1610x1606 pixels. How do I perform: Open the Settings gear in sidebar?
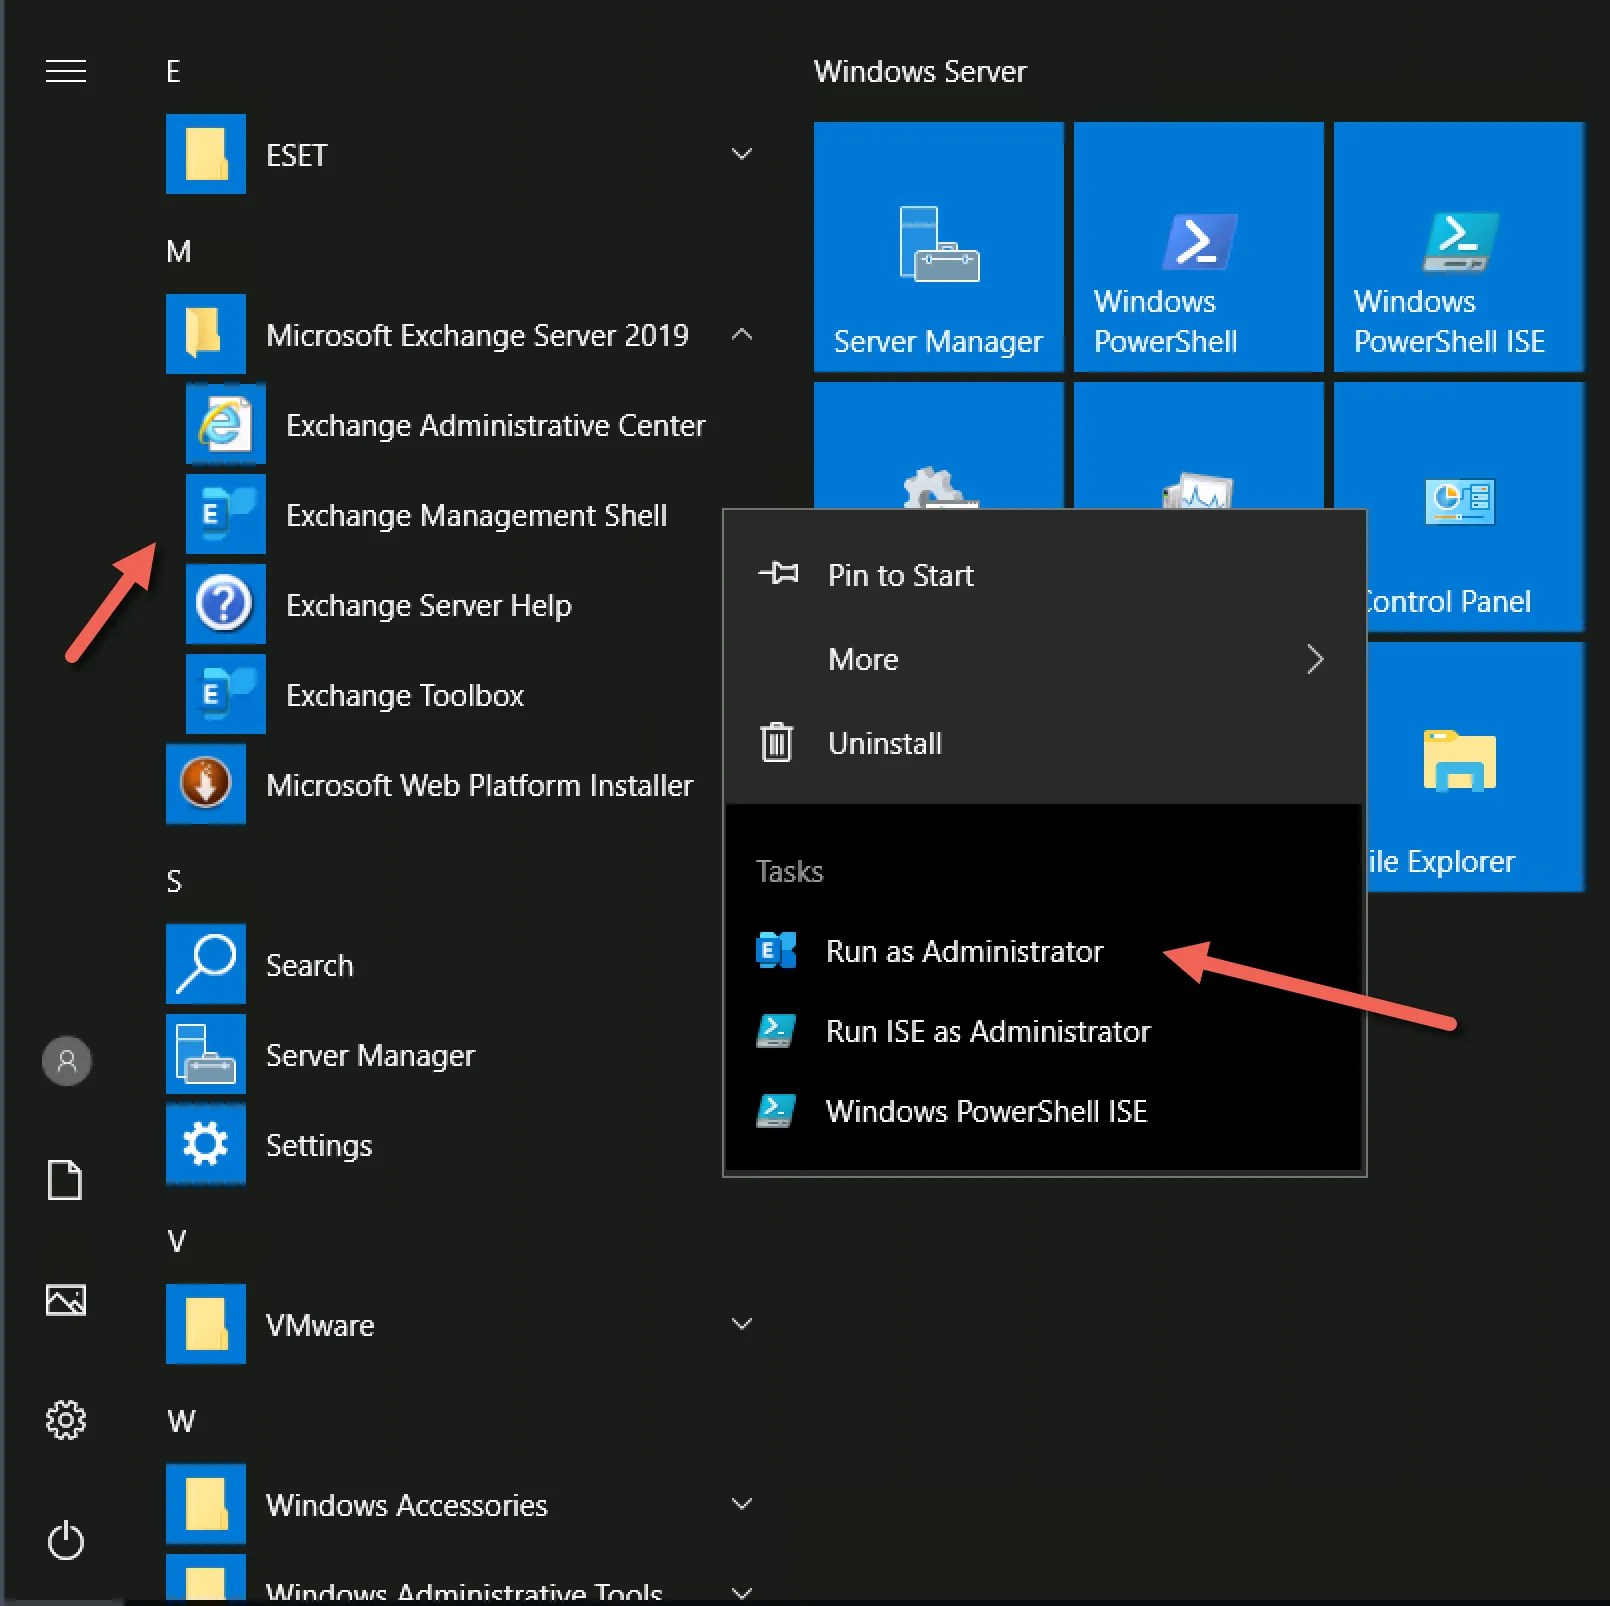click(66, 1420)
